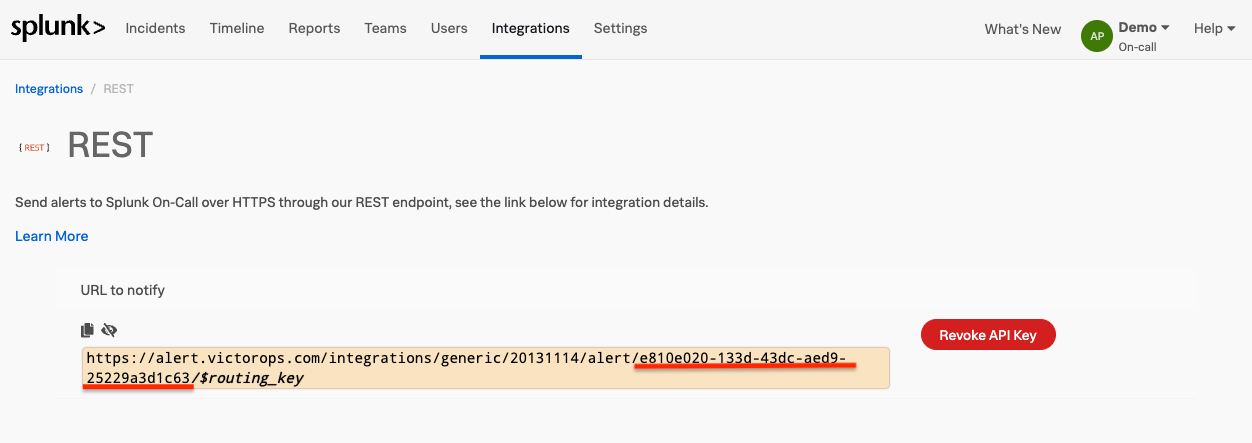Viewport: 1252px width, 443px height.
Task: Click the Splunk logo
Action: pyautogui.click(x=58, y=29)
